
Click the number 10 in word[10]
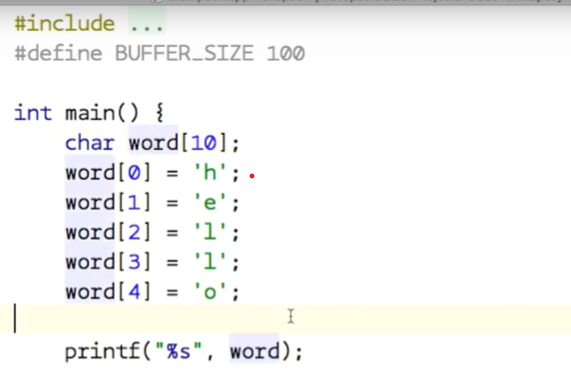[204, 142]
